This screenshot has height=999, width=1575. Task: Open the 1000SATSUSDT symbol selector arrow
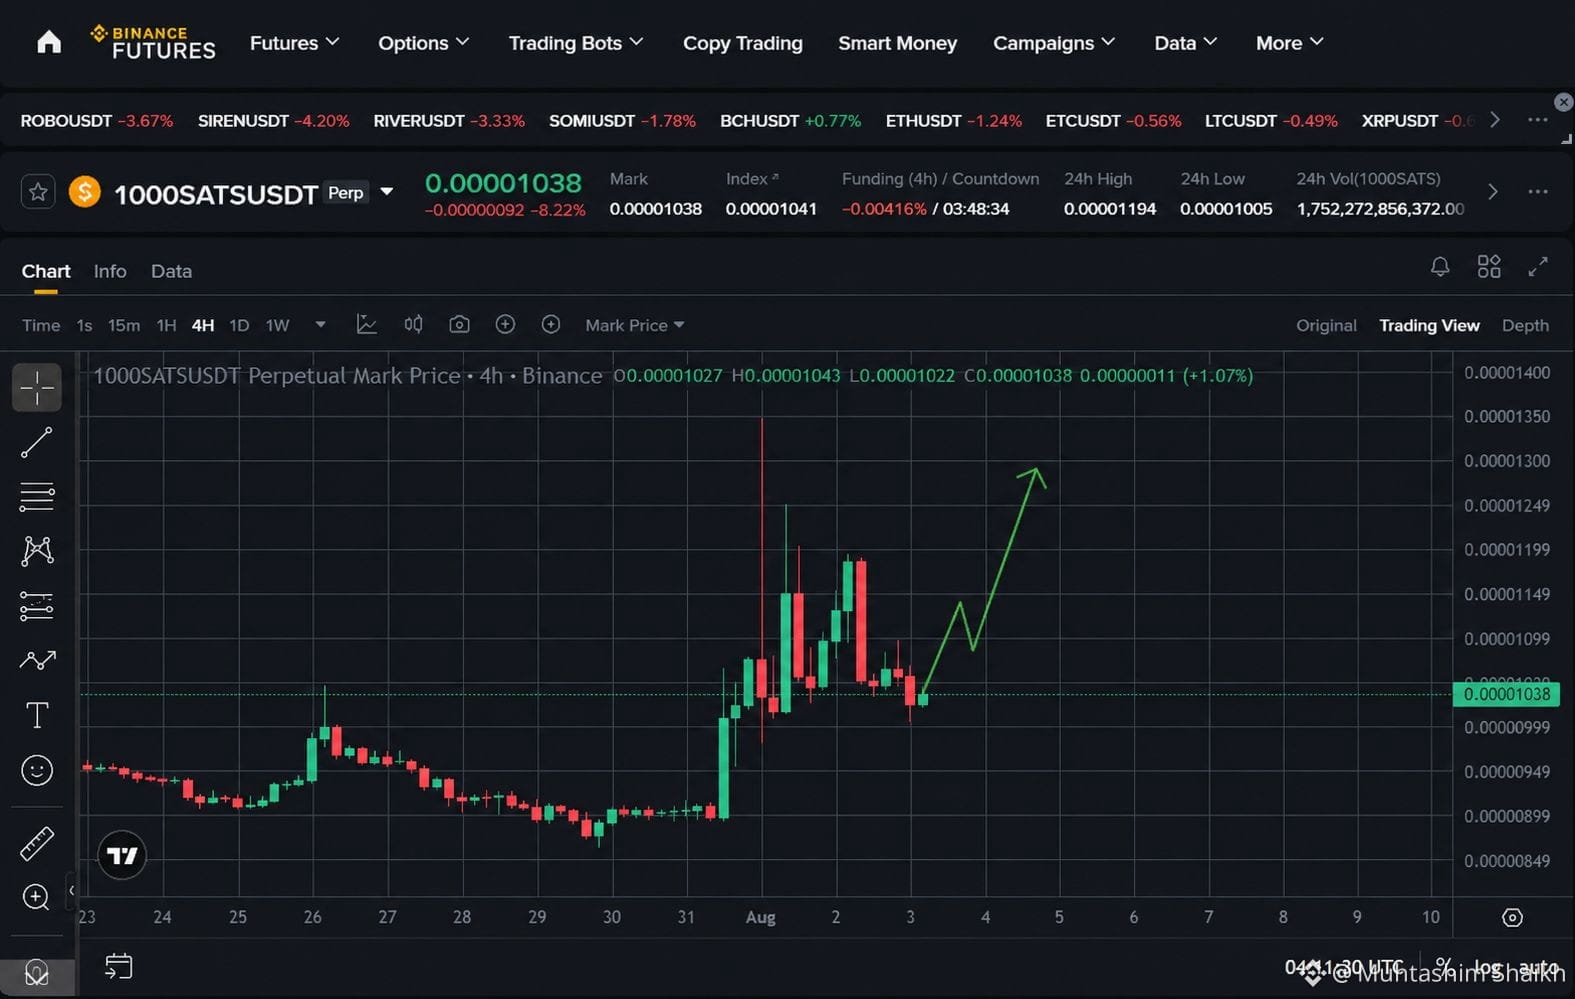tap(387, 191)
